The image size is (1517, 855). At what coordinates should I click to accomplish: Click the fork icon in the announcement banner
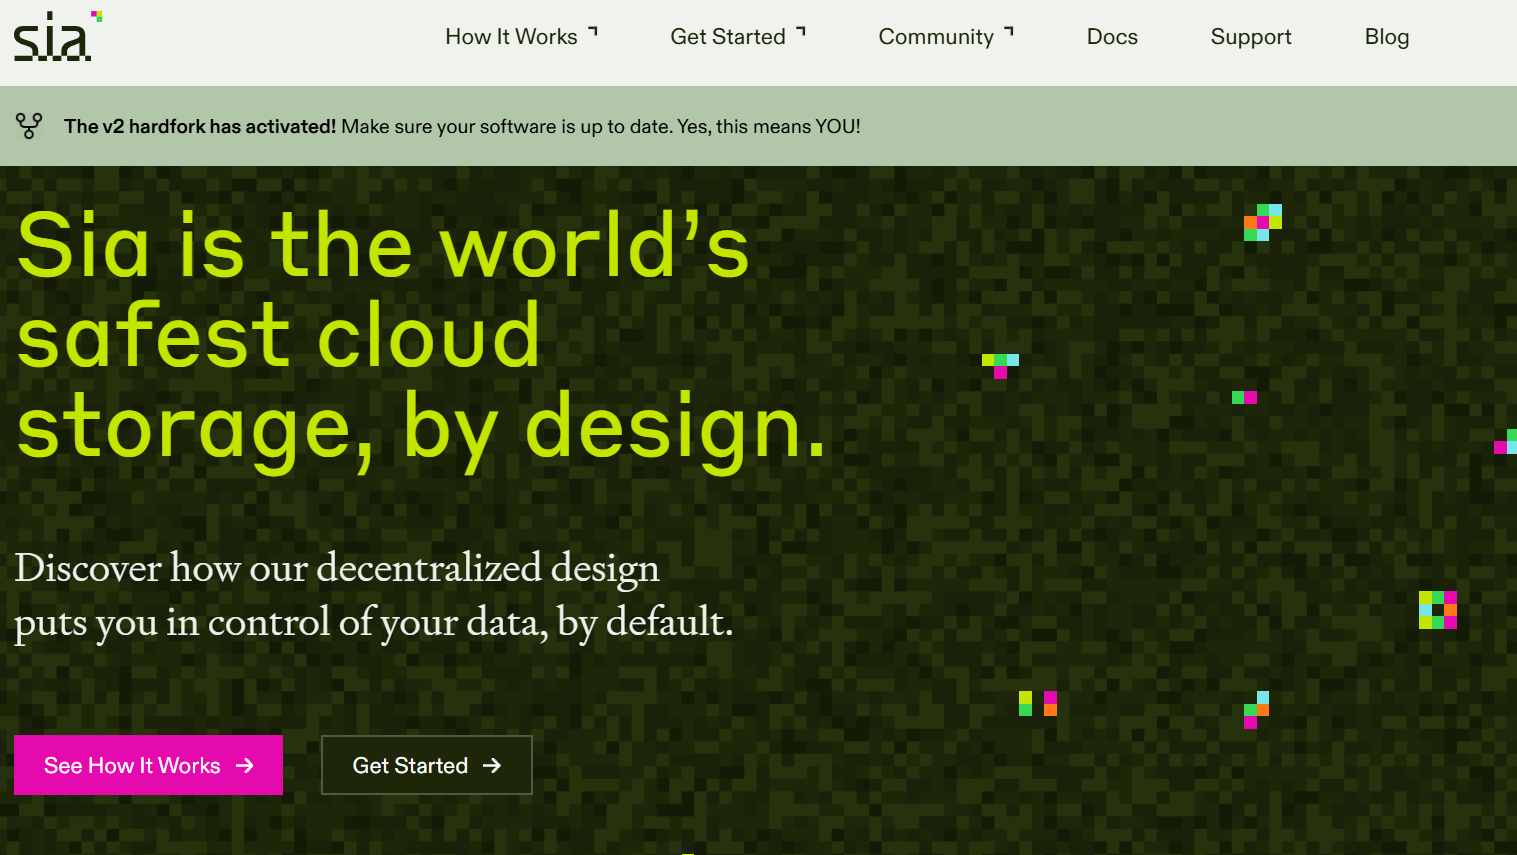tap(29, 126)
